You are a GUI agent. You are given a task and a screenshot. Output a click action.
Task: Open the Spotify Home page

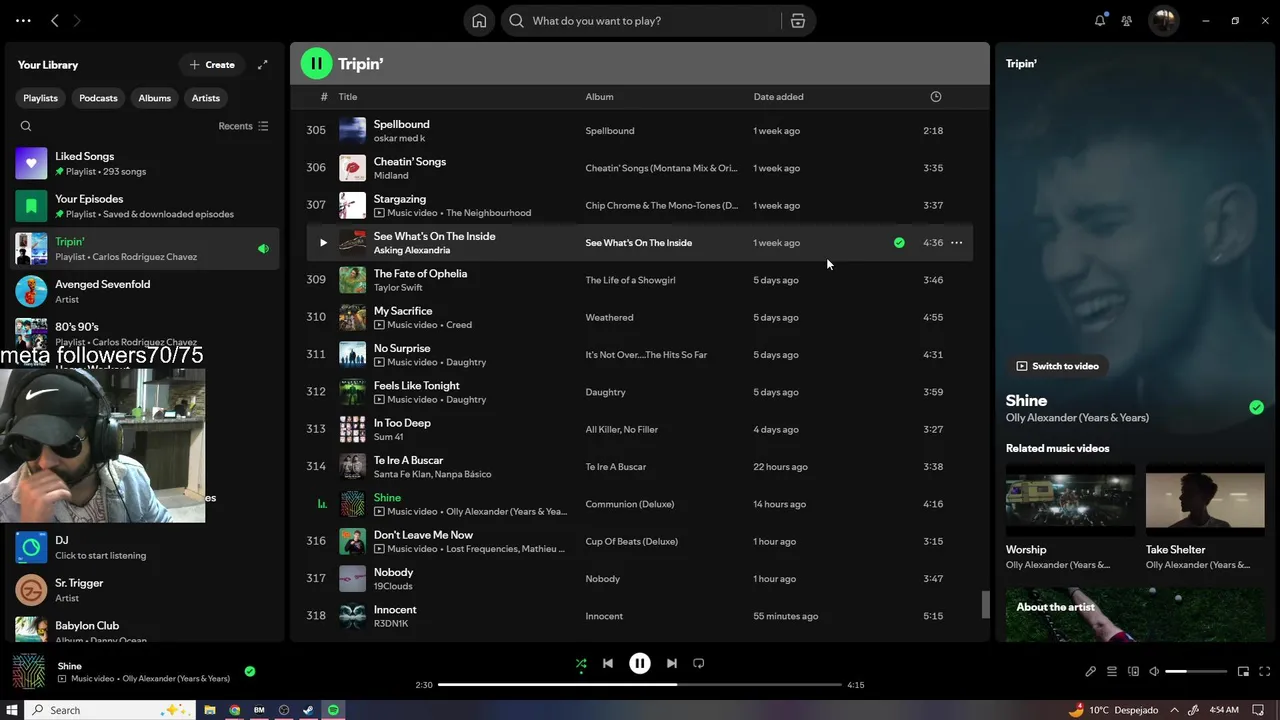(x=479, y=21)
